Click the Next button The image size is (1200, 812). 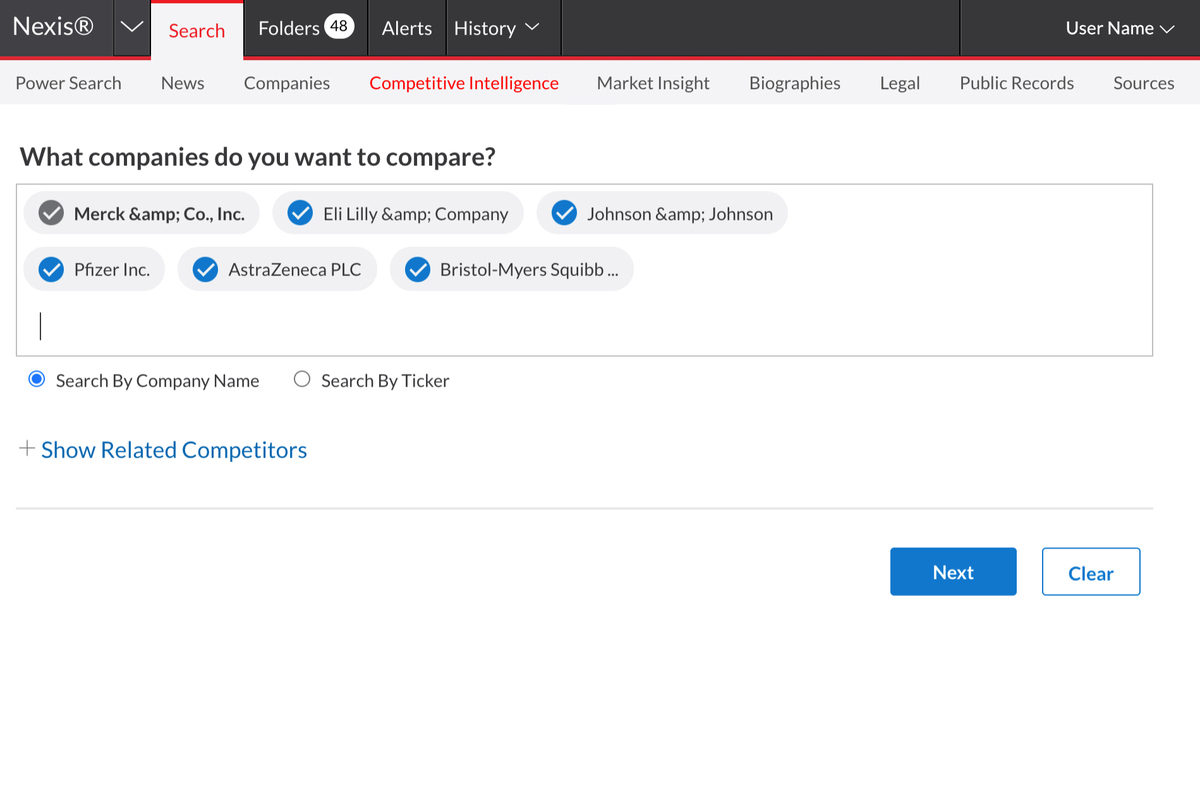953,572
